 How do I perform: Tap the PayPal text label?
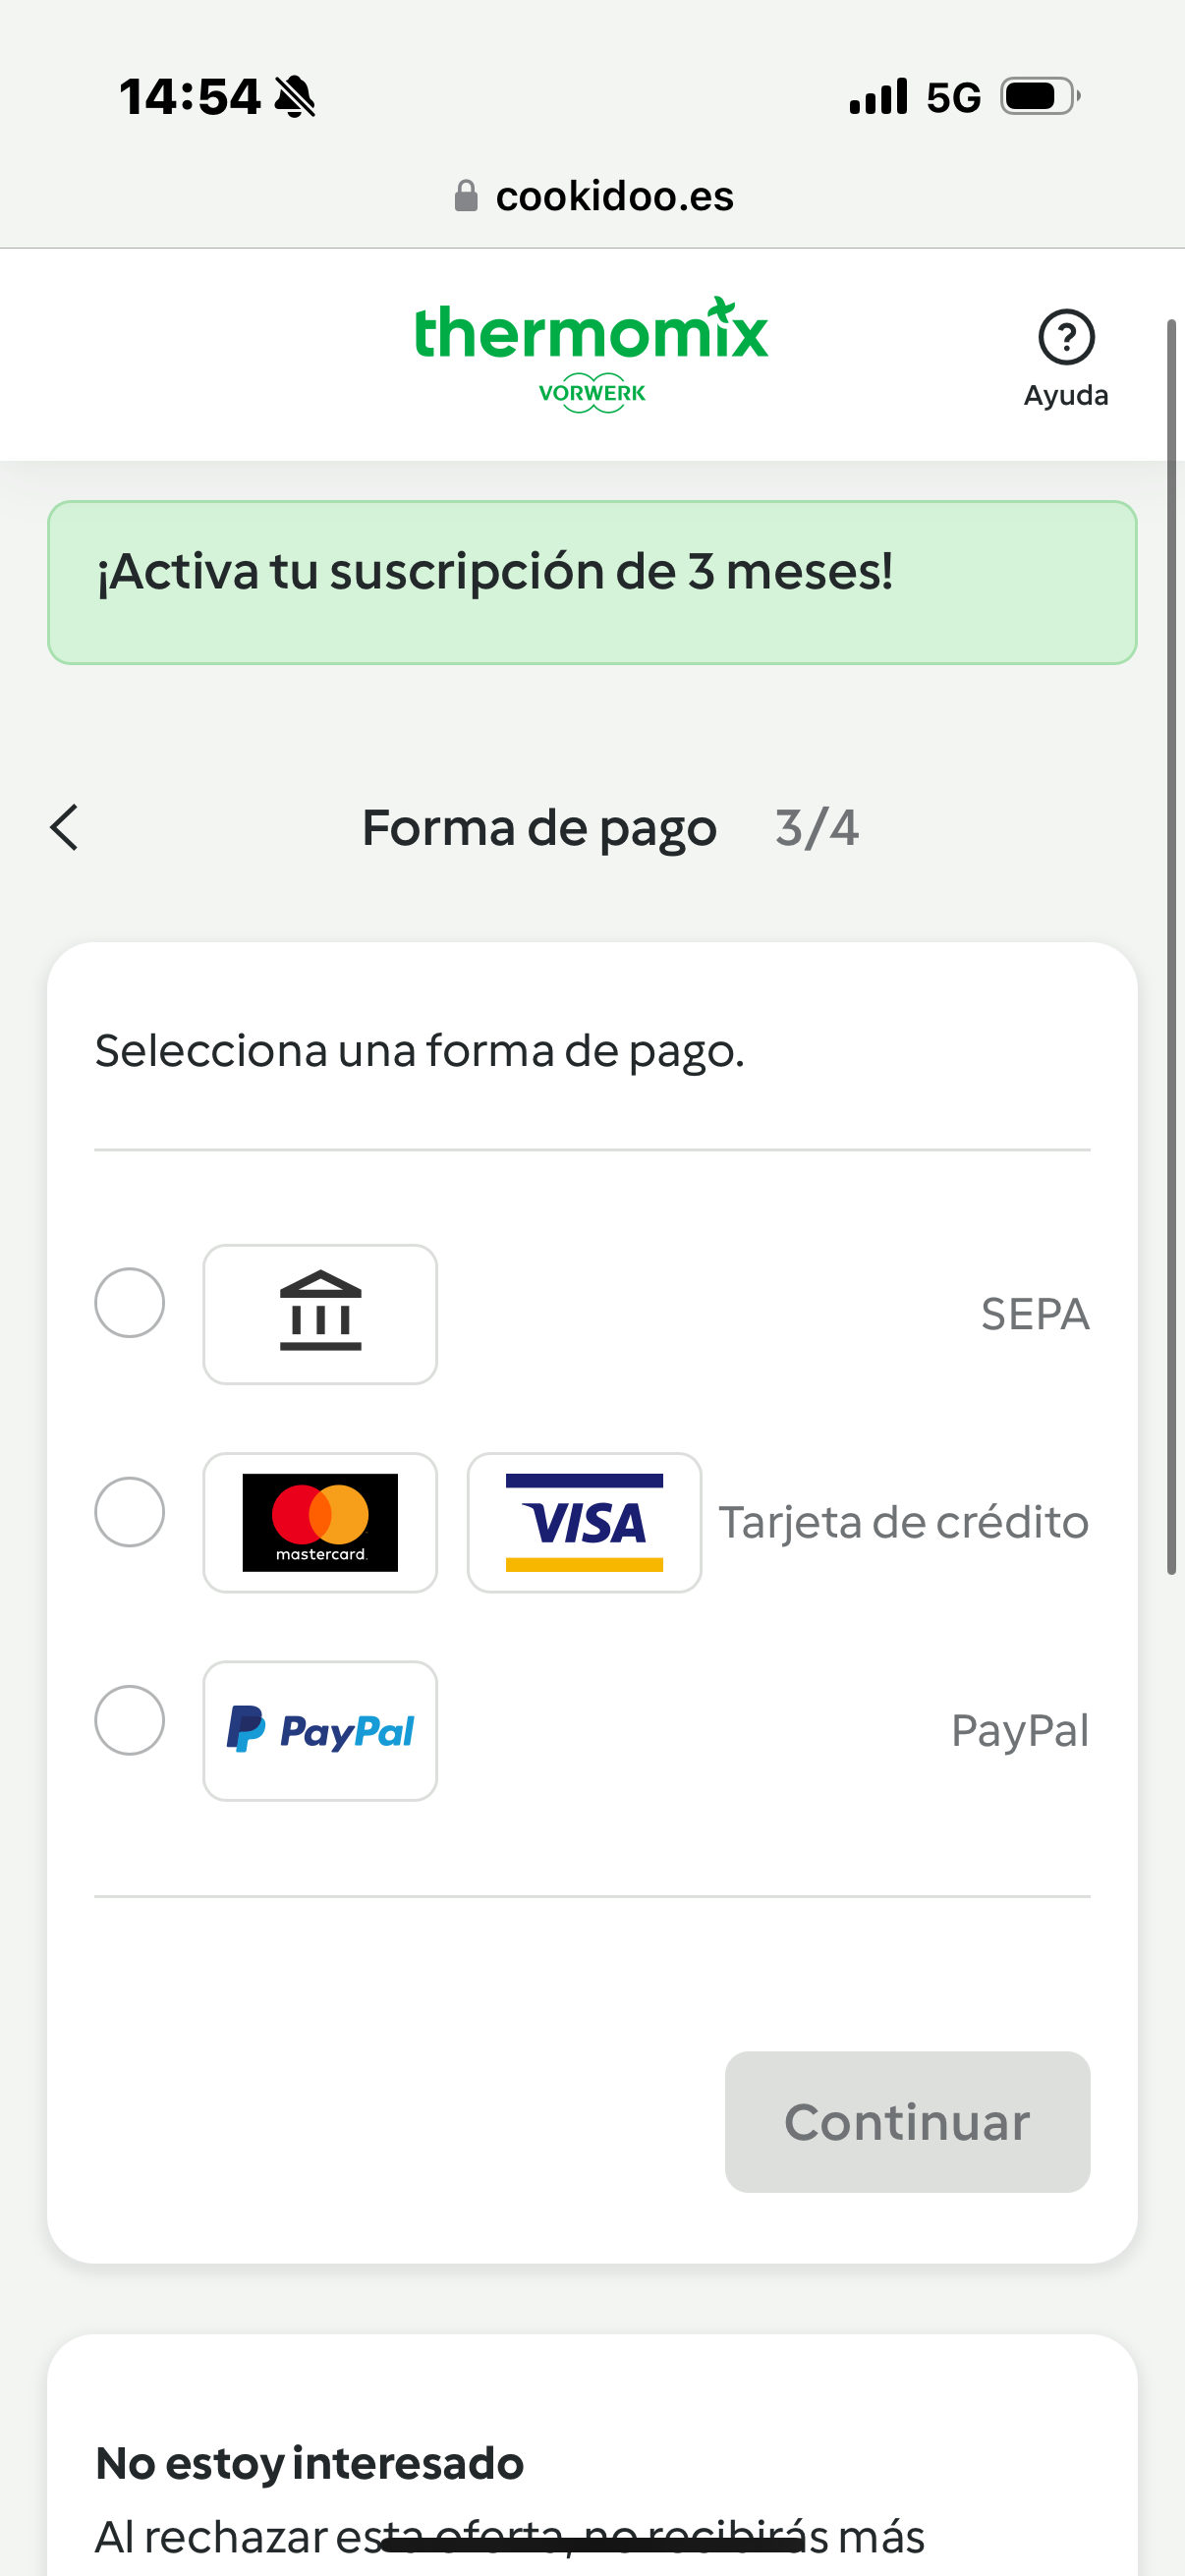click(1019, 1730)
